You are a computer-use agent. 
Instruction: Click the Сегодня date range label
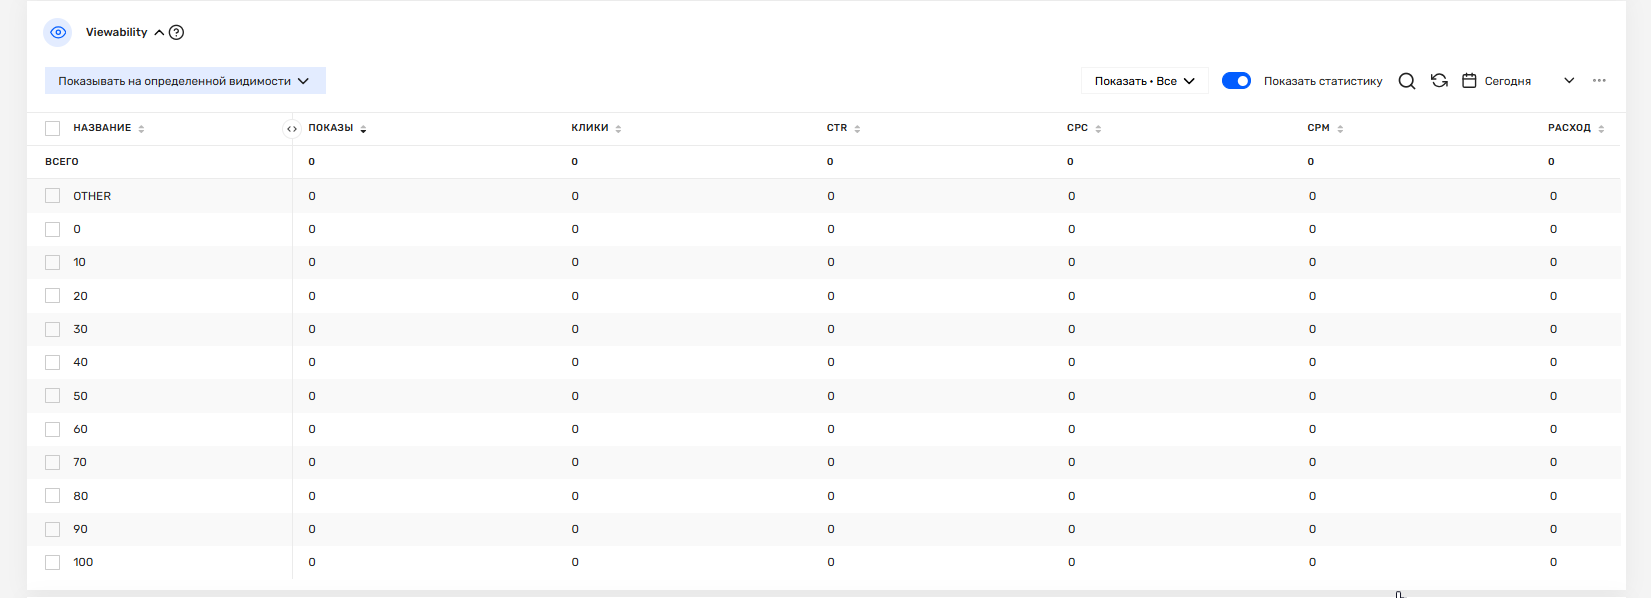(x=1508, y=81)
